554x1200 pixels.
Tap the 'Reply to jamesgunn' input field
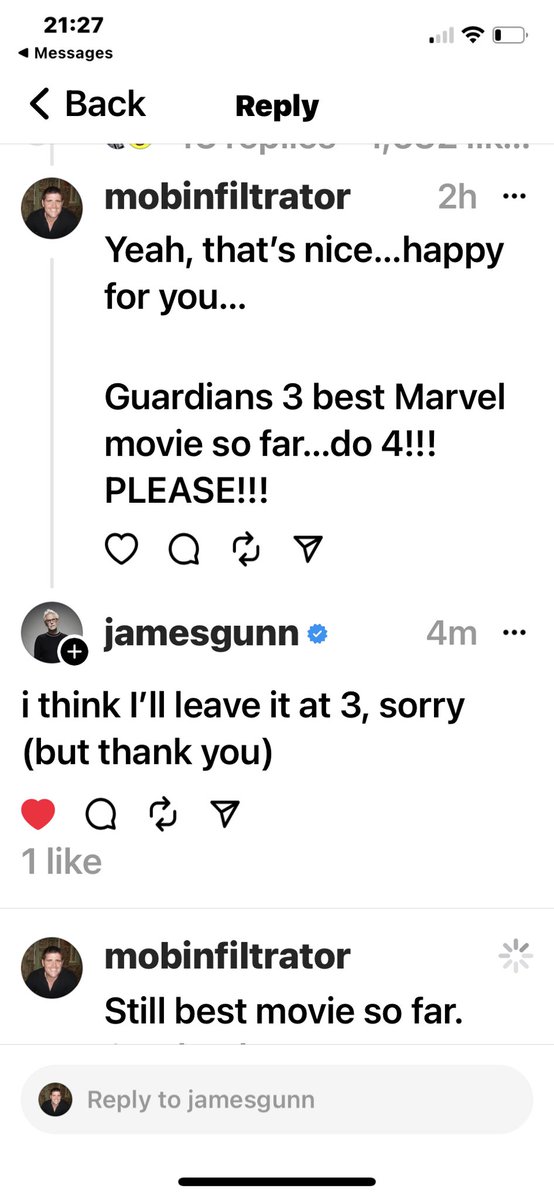(277, 1100)
